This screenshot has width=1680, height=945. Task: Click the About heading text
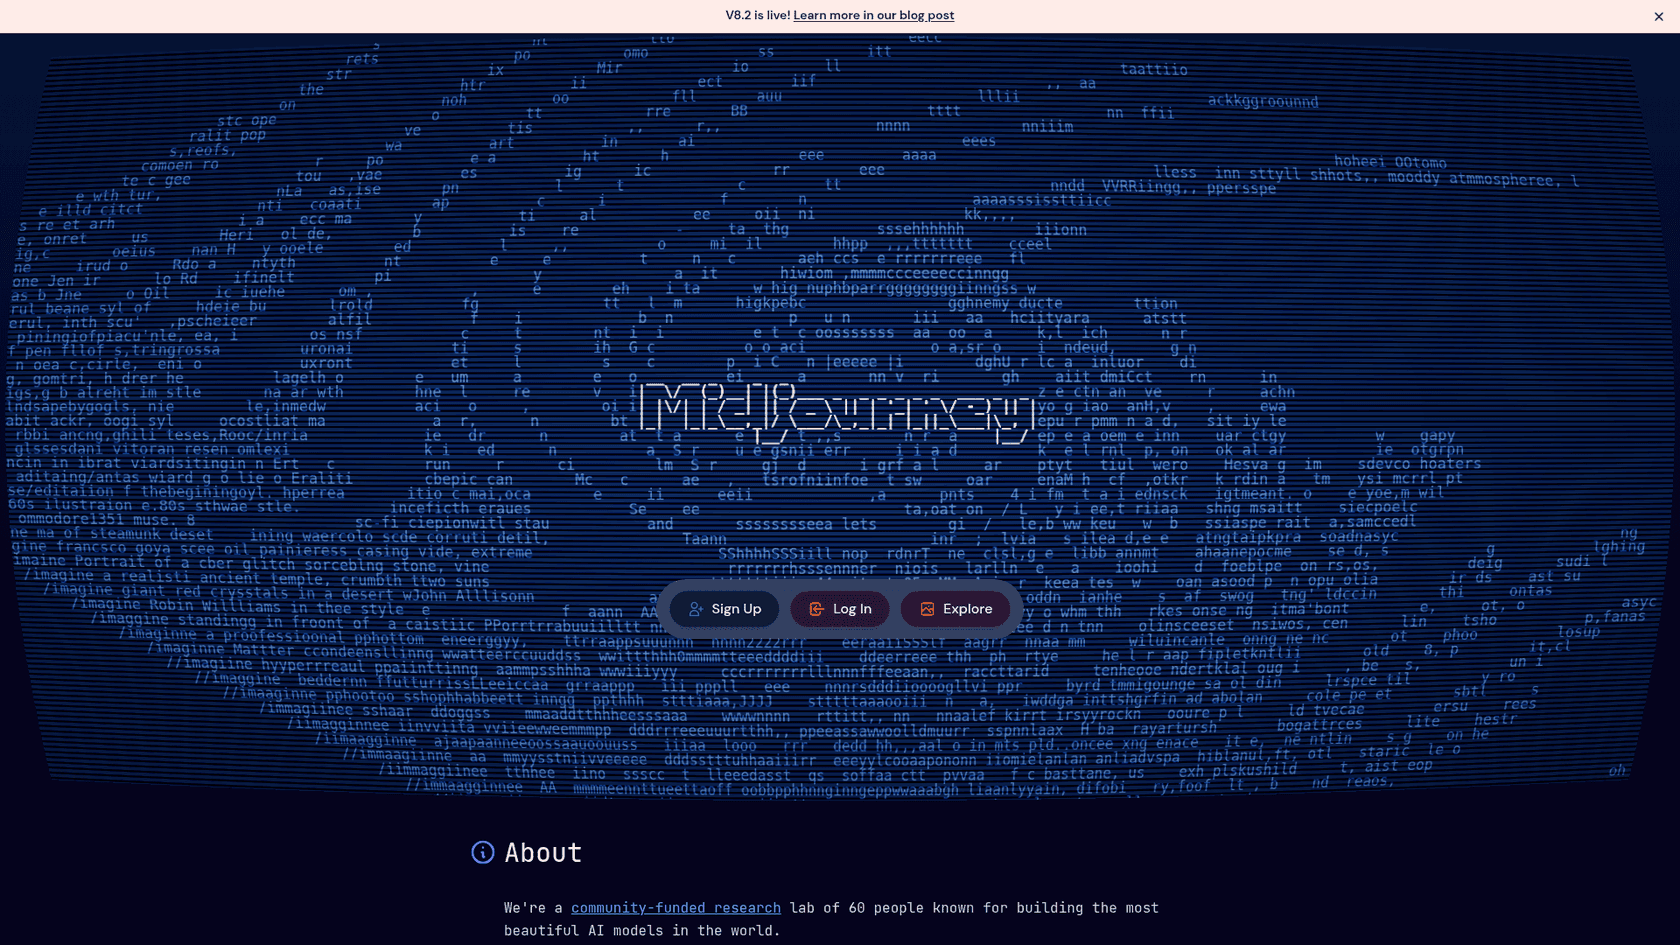pos(543,852)
